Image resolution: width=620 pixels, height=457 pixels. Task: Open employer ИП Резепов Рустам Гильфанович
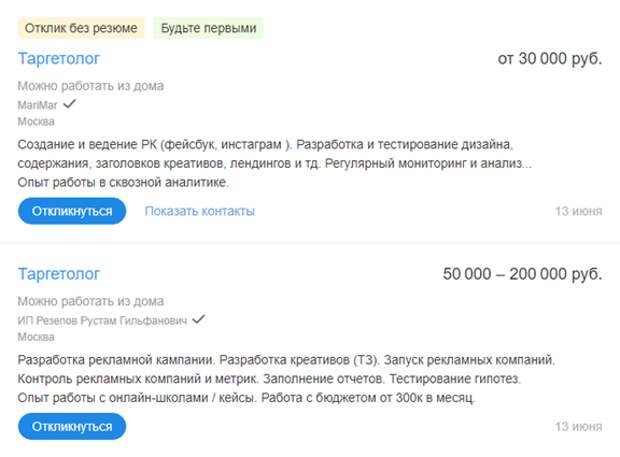point(101,321)
